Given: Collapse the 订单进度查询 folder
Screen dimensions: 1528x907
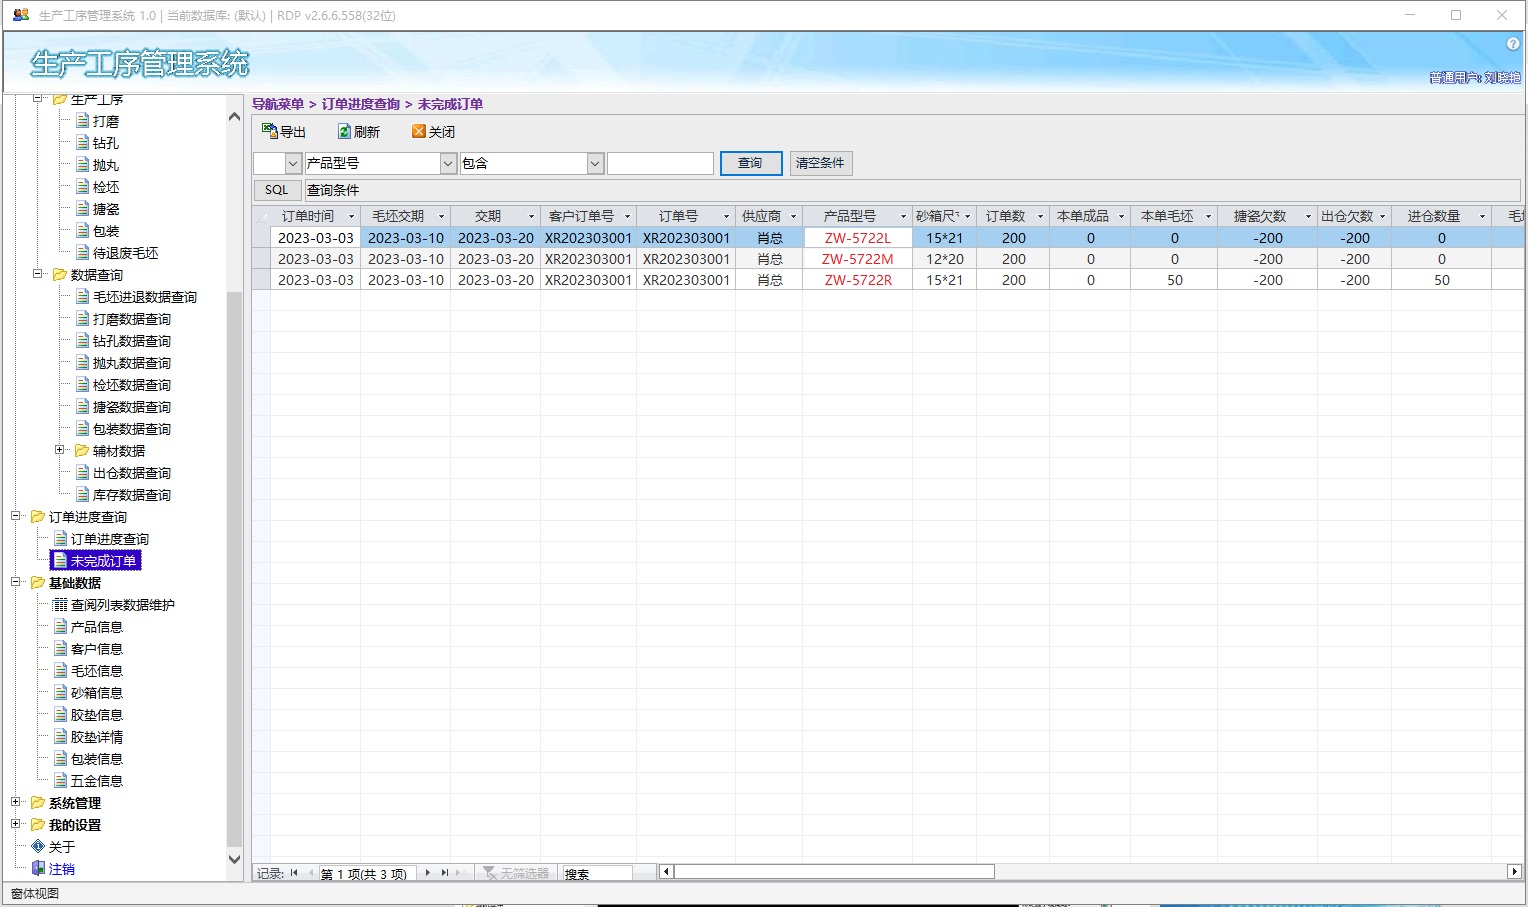Looking at the screenshot, I should point(15,516).
